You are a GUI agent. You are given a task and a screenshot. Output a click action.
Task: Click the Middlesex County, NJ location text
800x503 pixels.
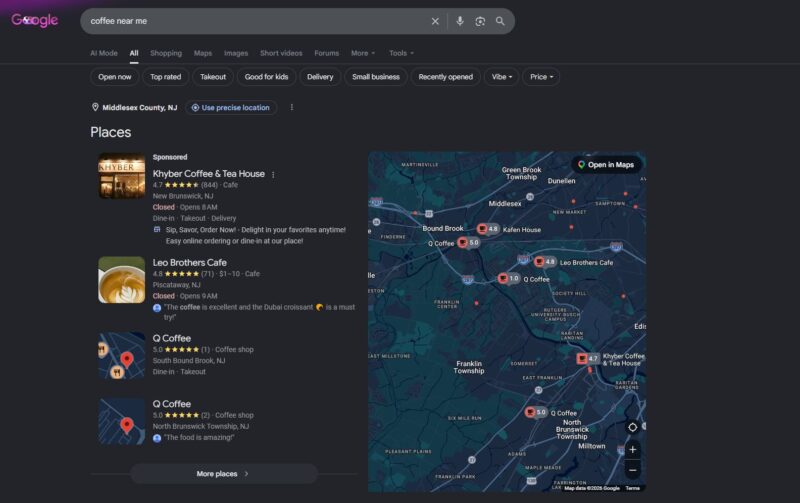[x=140, y=108]
